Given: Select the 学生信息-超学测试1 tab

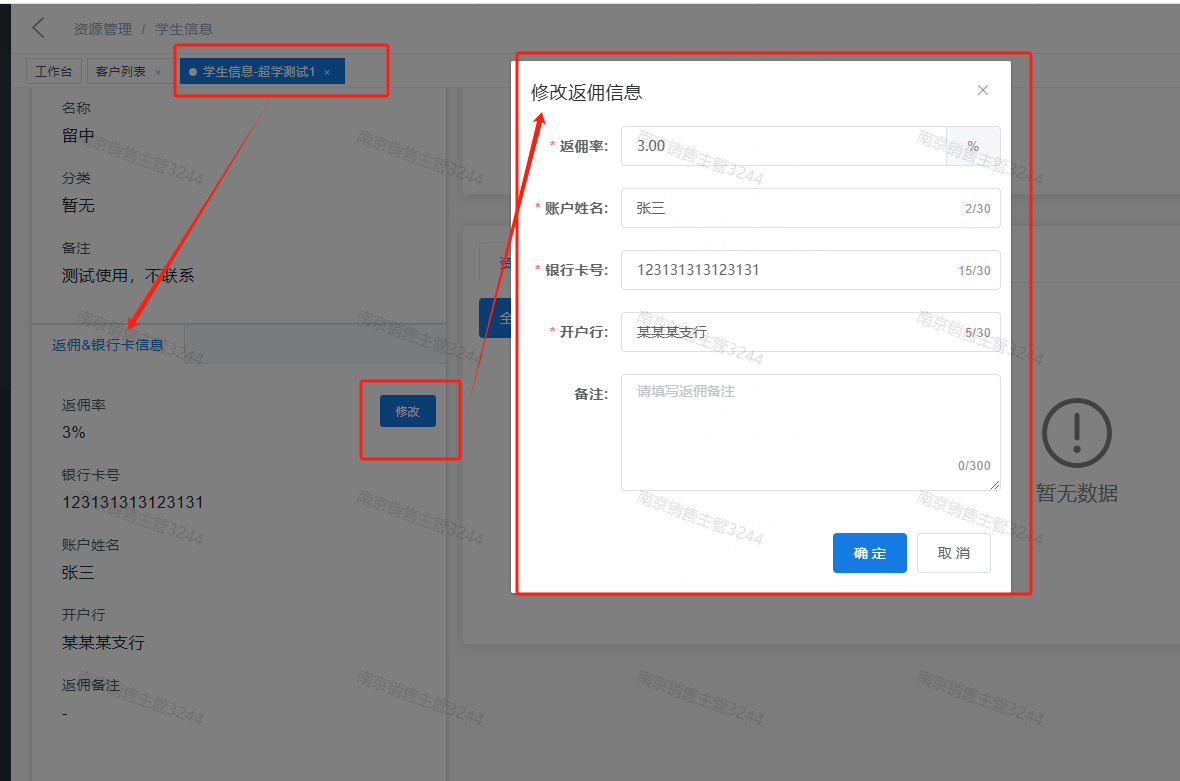Looking at the screenshot, I should pyautogui.click(x=259, y=72).
